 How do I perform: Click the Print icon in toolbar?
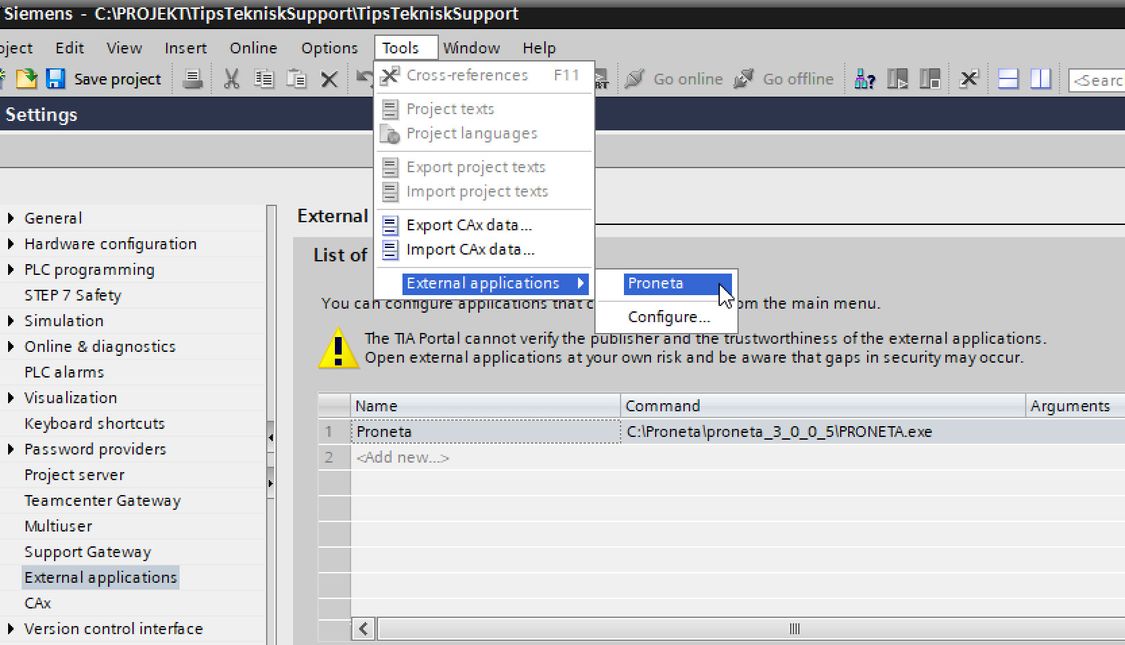click(x=192, y=78)
